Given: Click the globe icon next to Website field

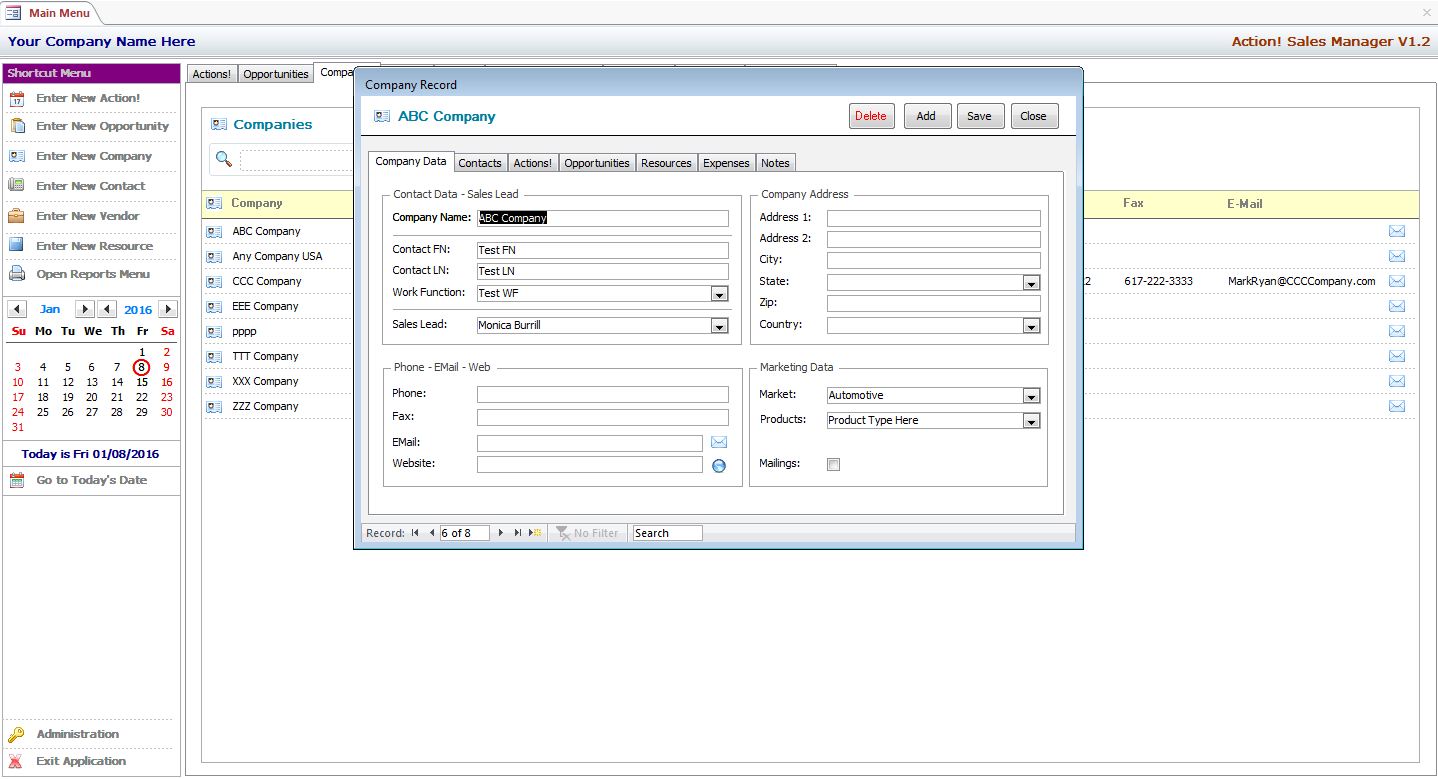Looking at the screenshot, I should pos(718,465).
